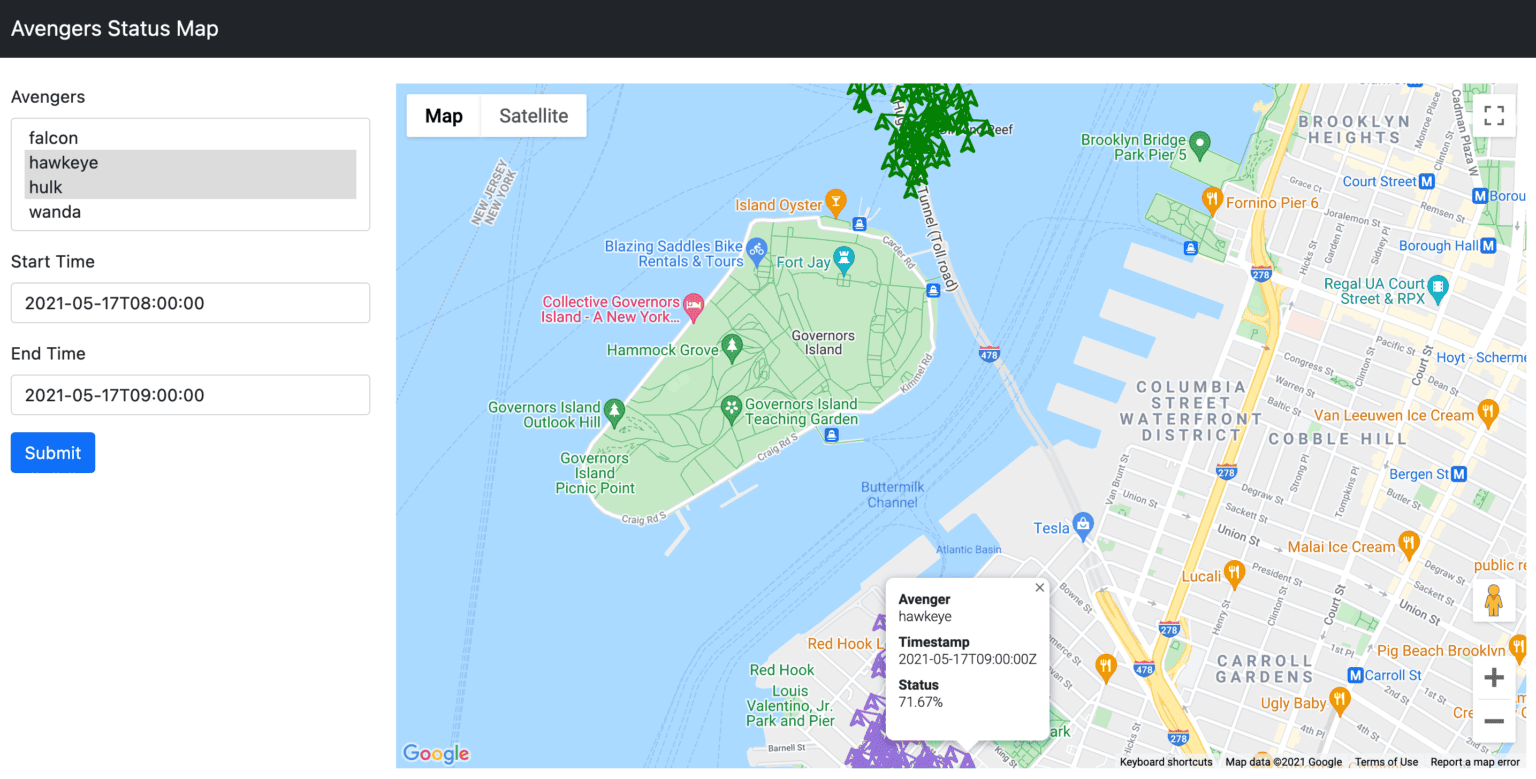Screen dimensions: 1536x779
Task: Open the Terms of Use link
Action: point(1387,761)
